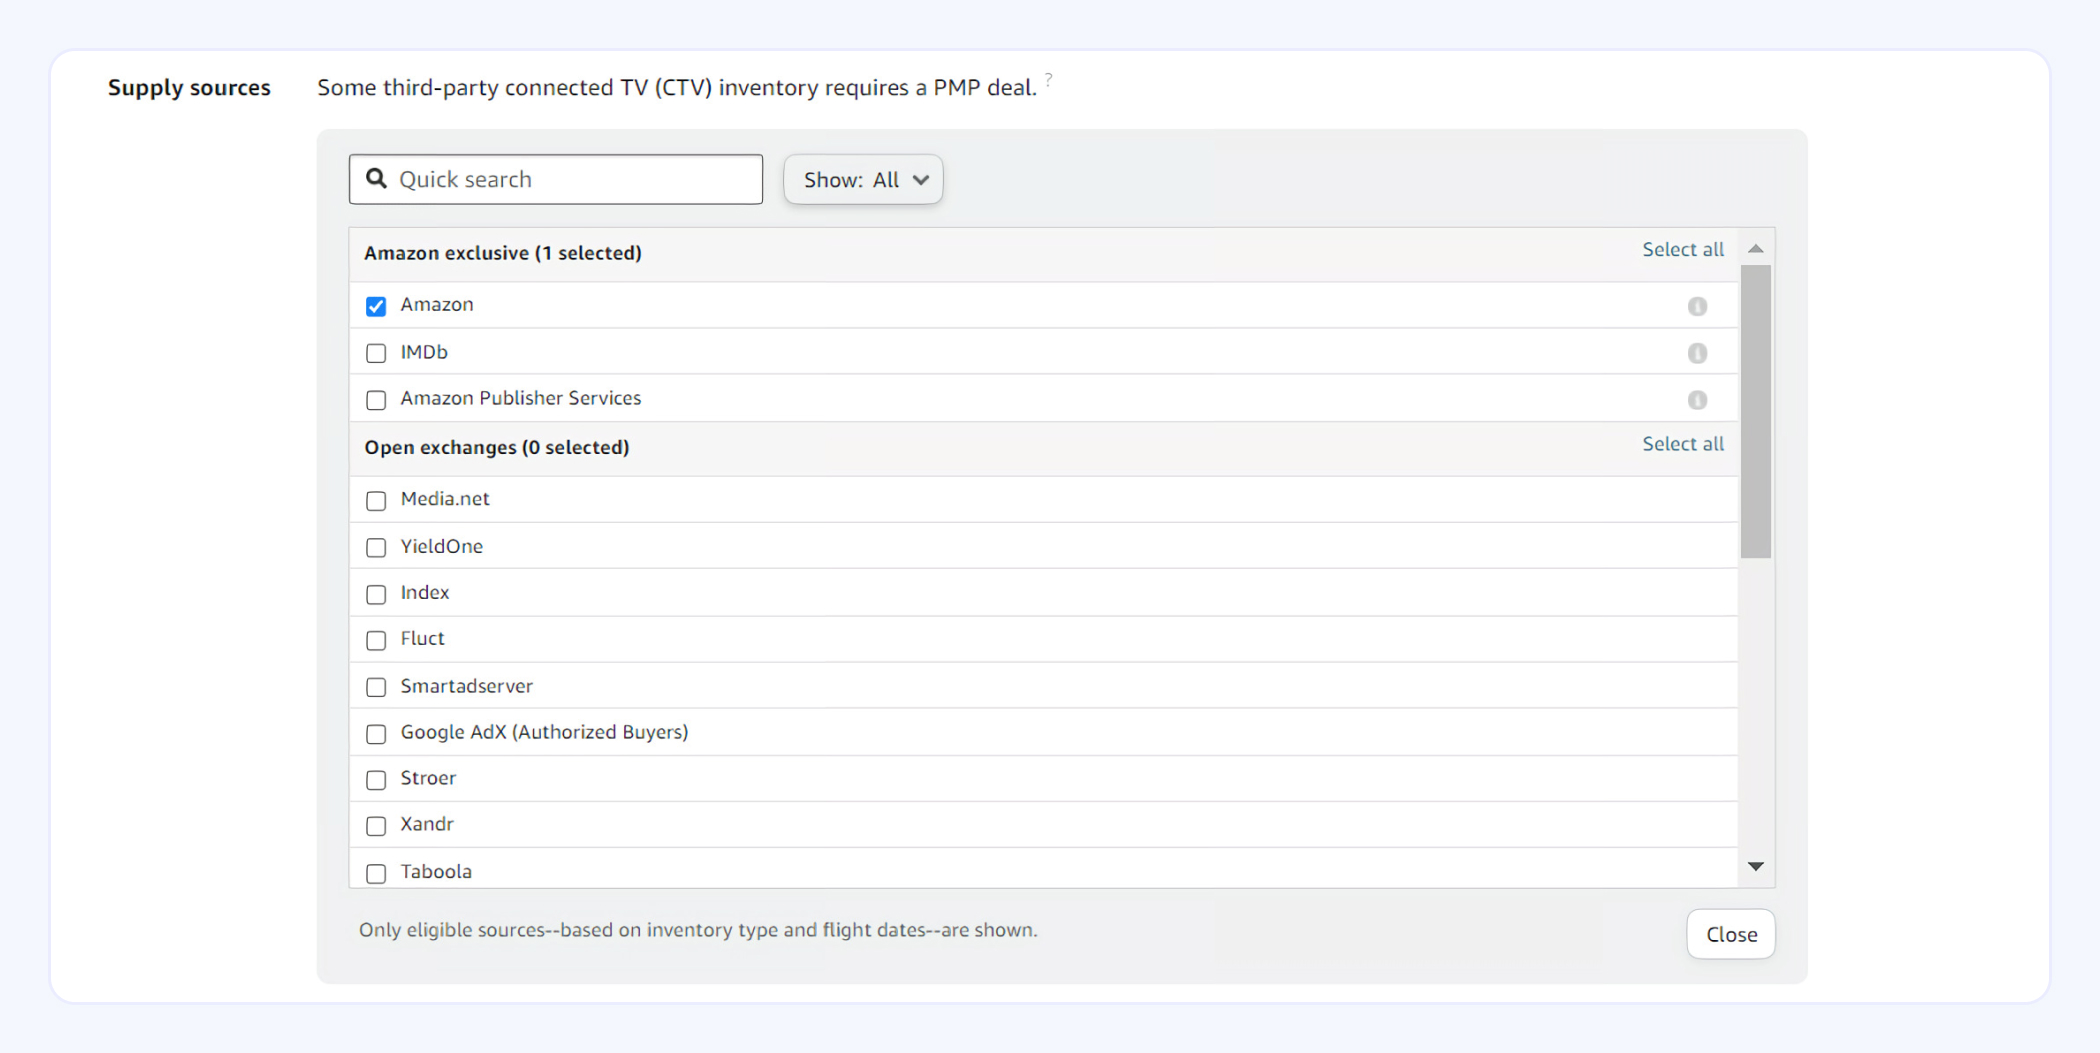The height and width of the screenshot is (1053, 2100).
Task: Click the Supply sources label
Action: pos(189,88)
